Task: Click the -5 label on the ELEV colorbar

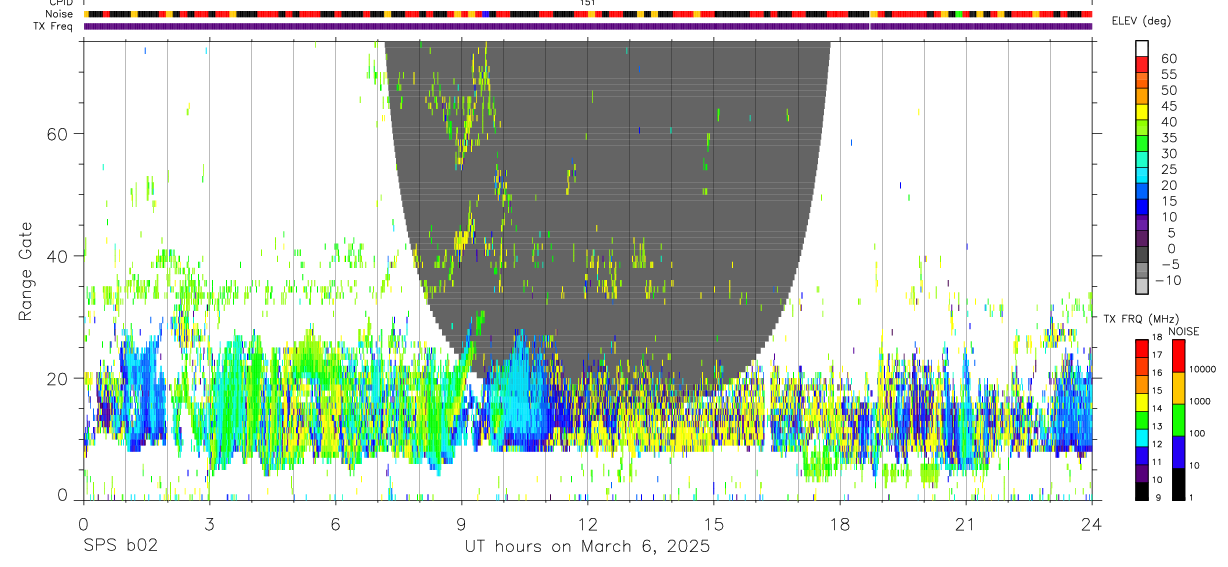Action: click(1169, 264)
